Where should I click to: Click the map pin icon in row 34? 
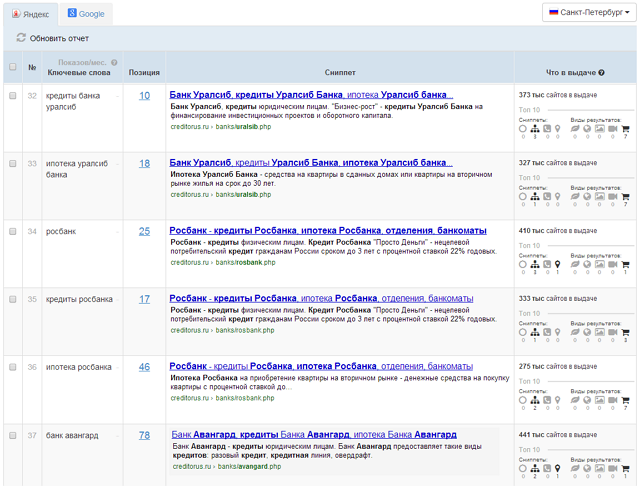[x=558, y=264]
